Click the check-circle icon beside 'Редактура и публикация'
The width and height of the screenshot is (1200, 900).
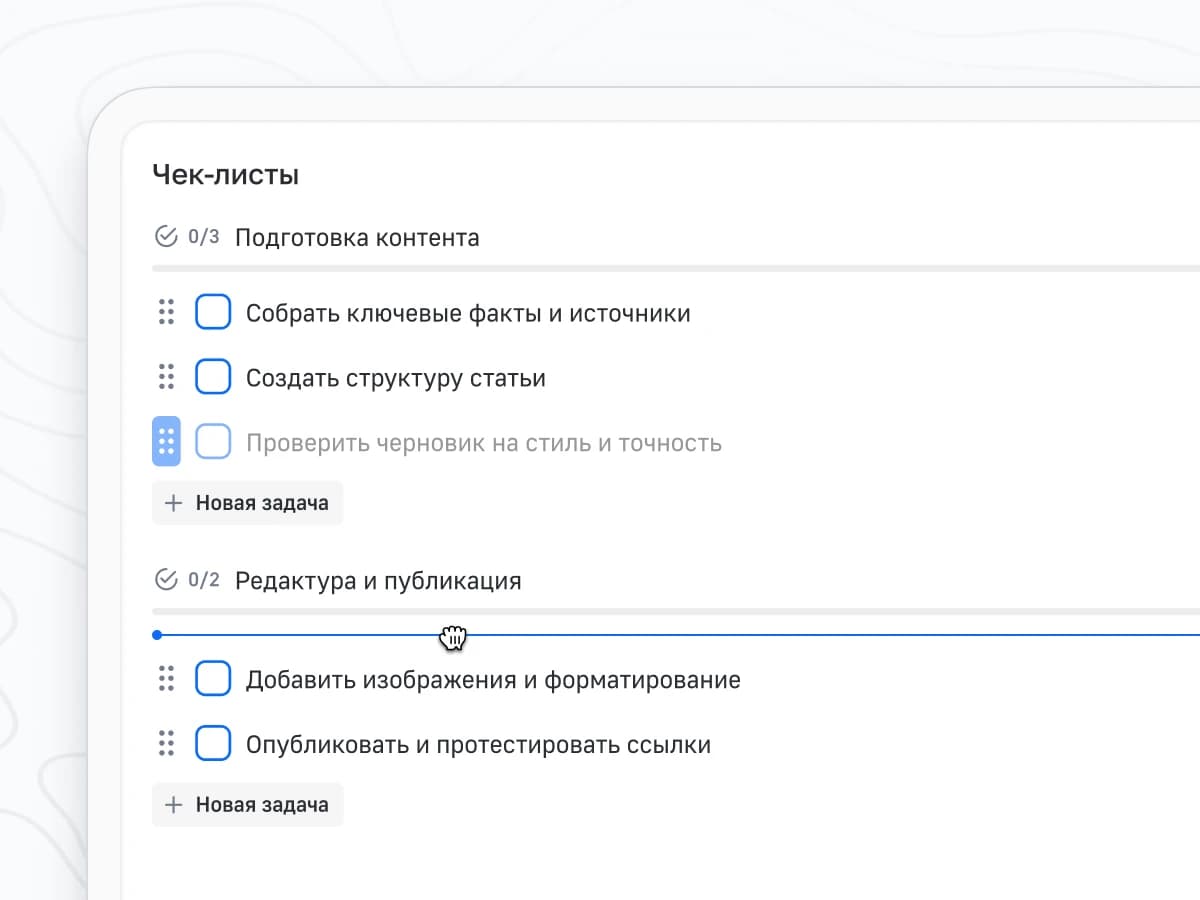click(x=166, y=580)
